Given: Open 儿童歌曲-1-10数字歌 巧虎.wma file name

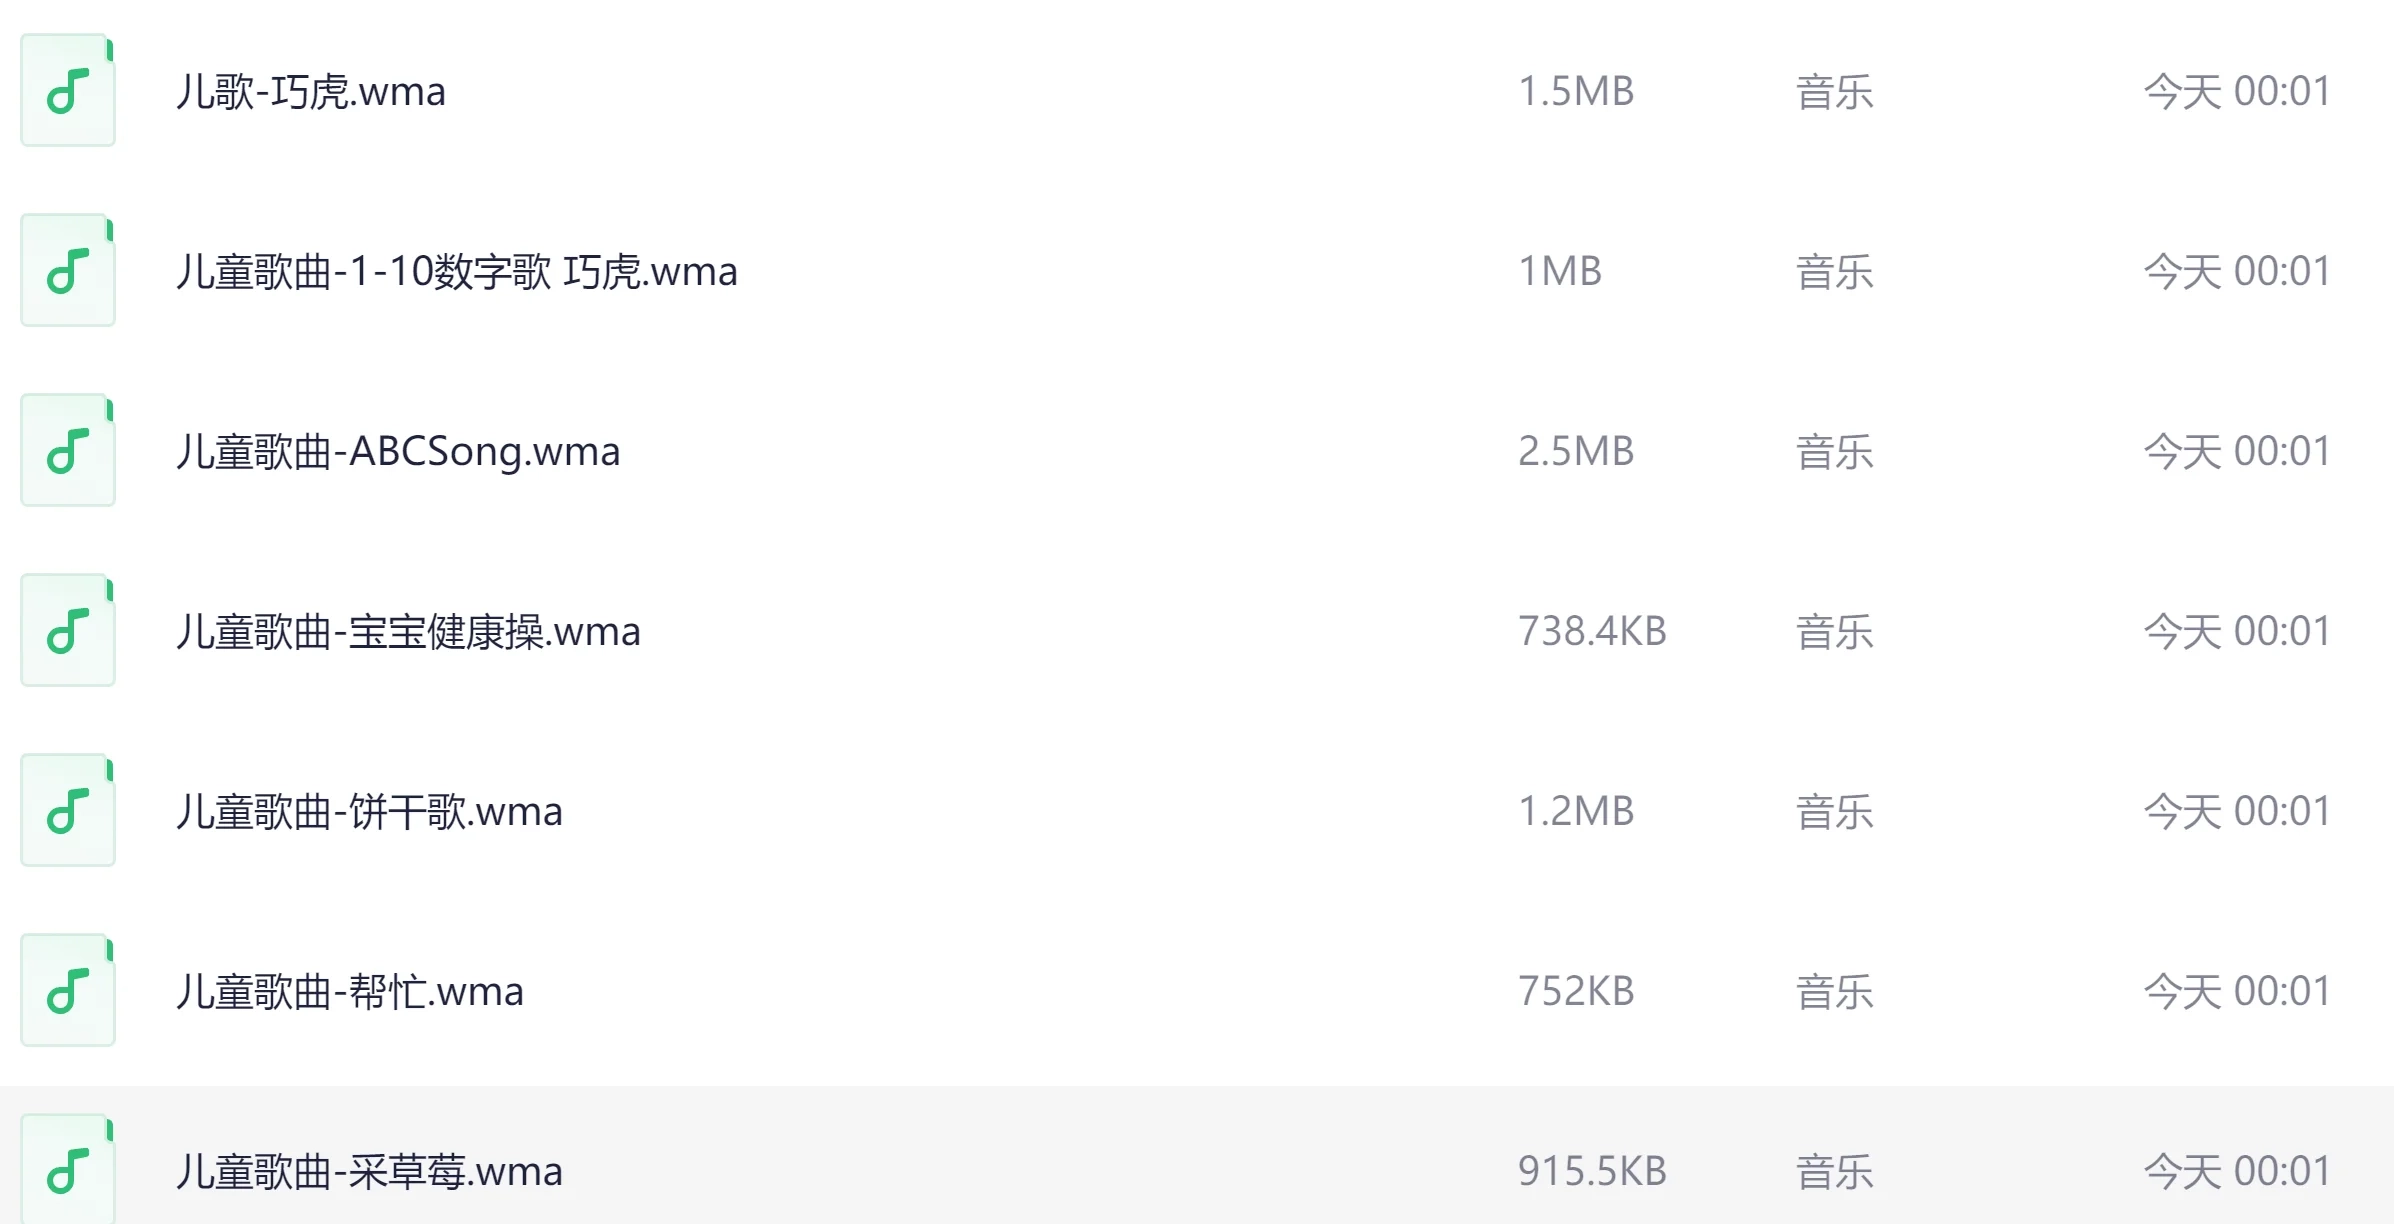Looking at the screenshot, I should pos(457,272).
